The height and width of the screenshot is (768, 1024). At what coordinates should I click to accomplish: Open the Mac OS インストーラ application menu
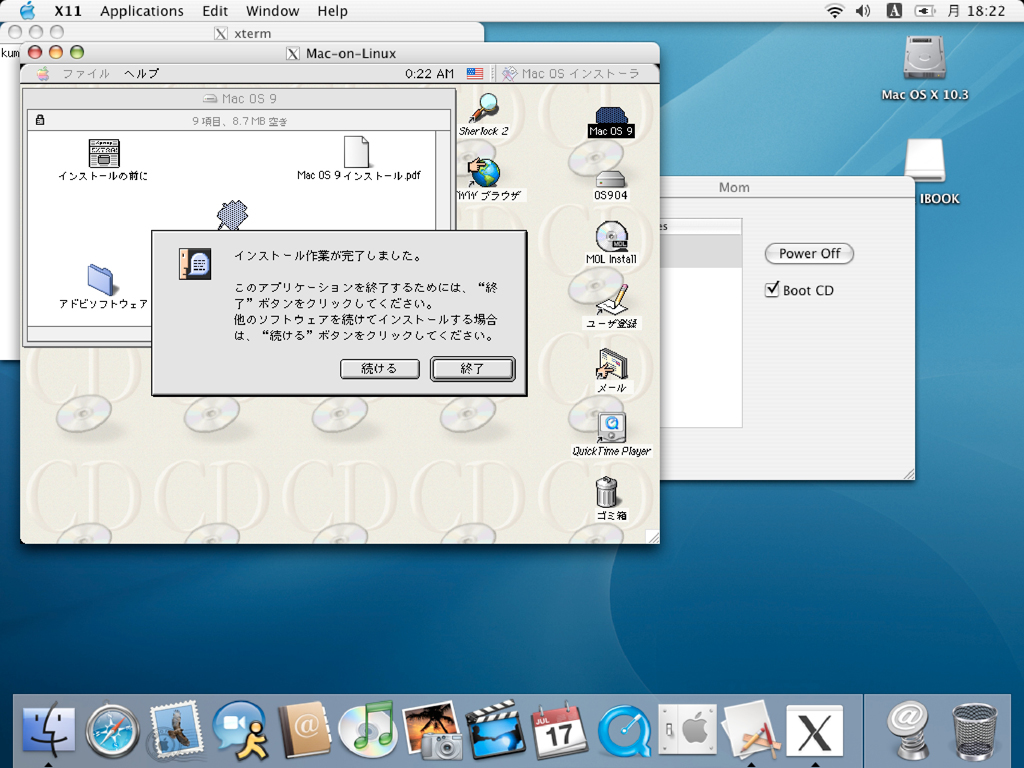571,74
